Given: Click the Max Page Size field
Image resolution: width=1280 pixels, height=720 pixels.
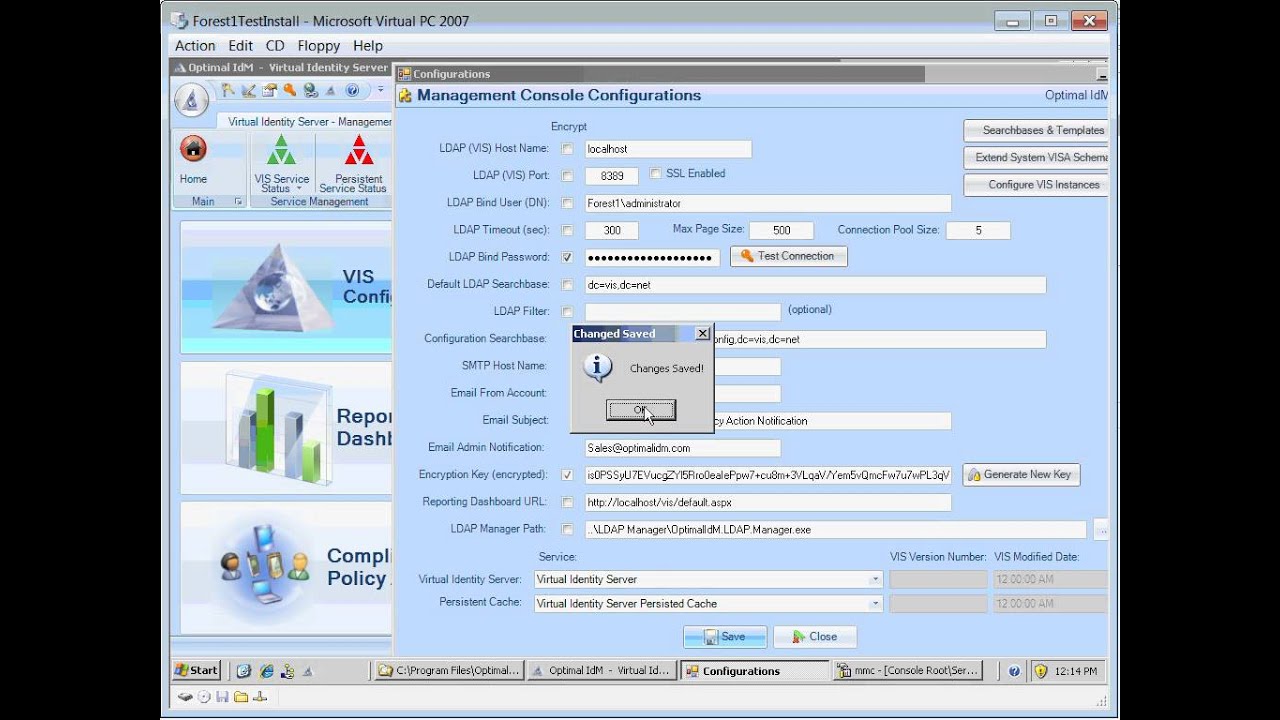Looking at the screenshot, I should click(781, 230).
